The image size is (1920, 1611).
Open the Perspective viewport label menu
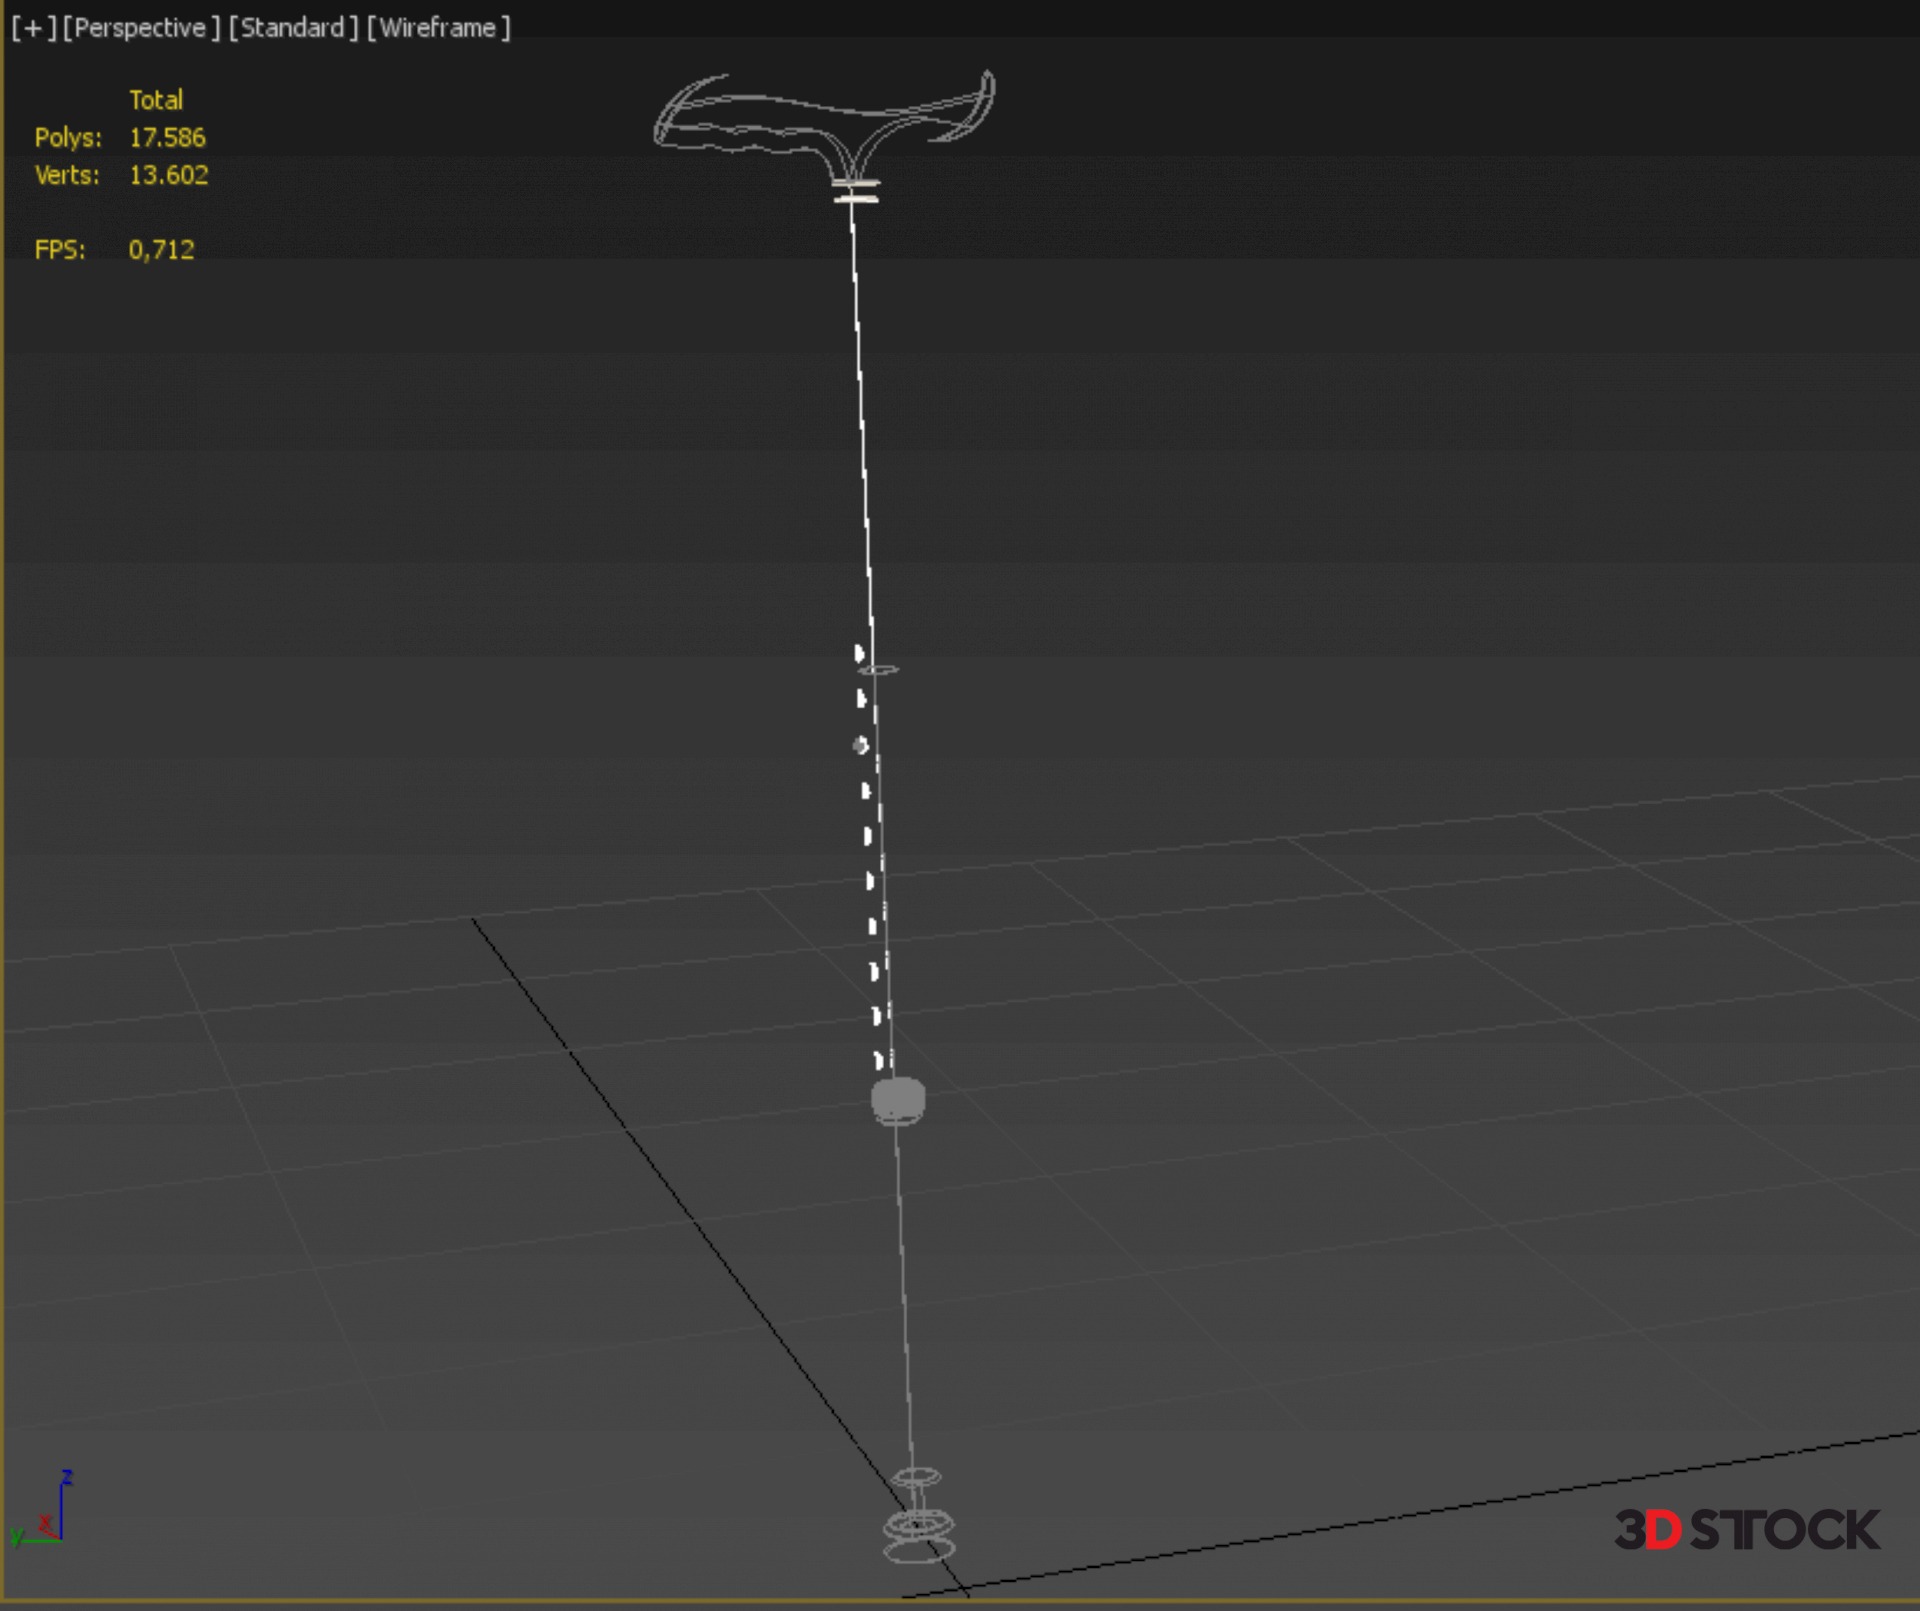(140, 28)
